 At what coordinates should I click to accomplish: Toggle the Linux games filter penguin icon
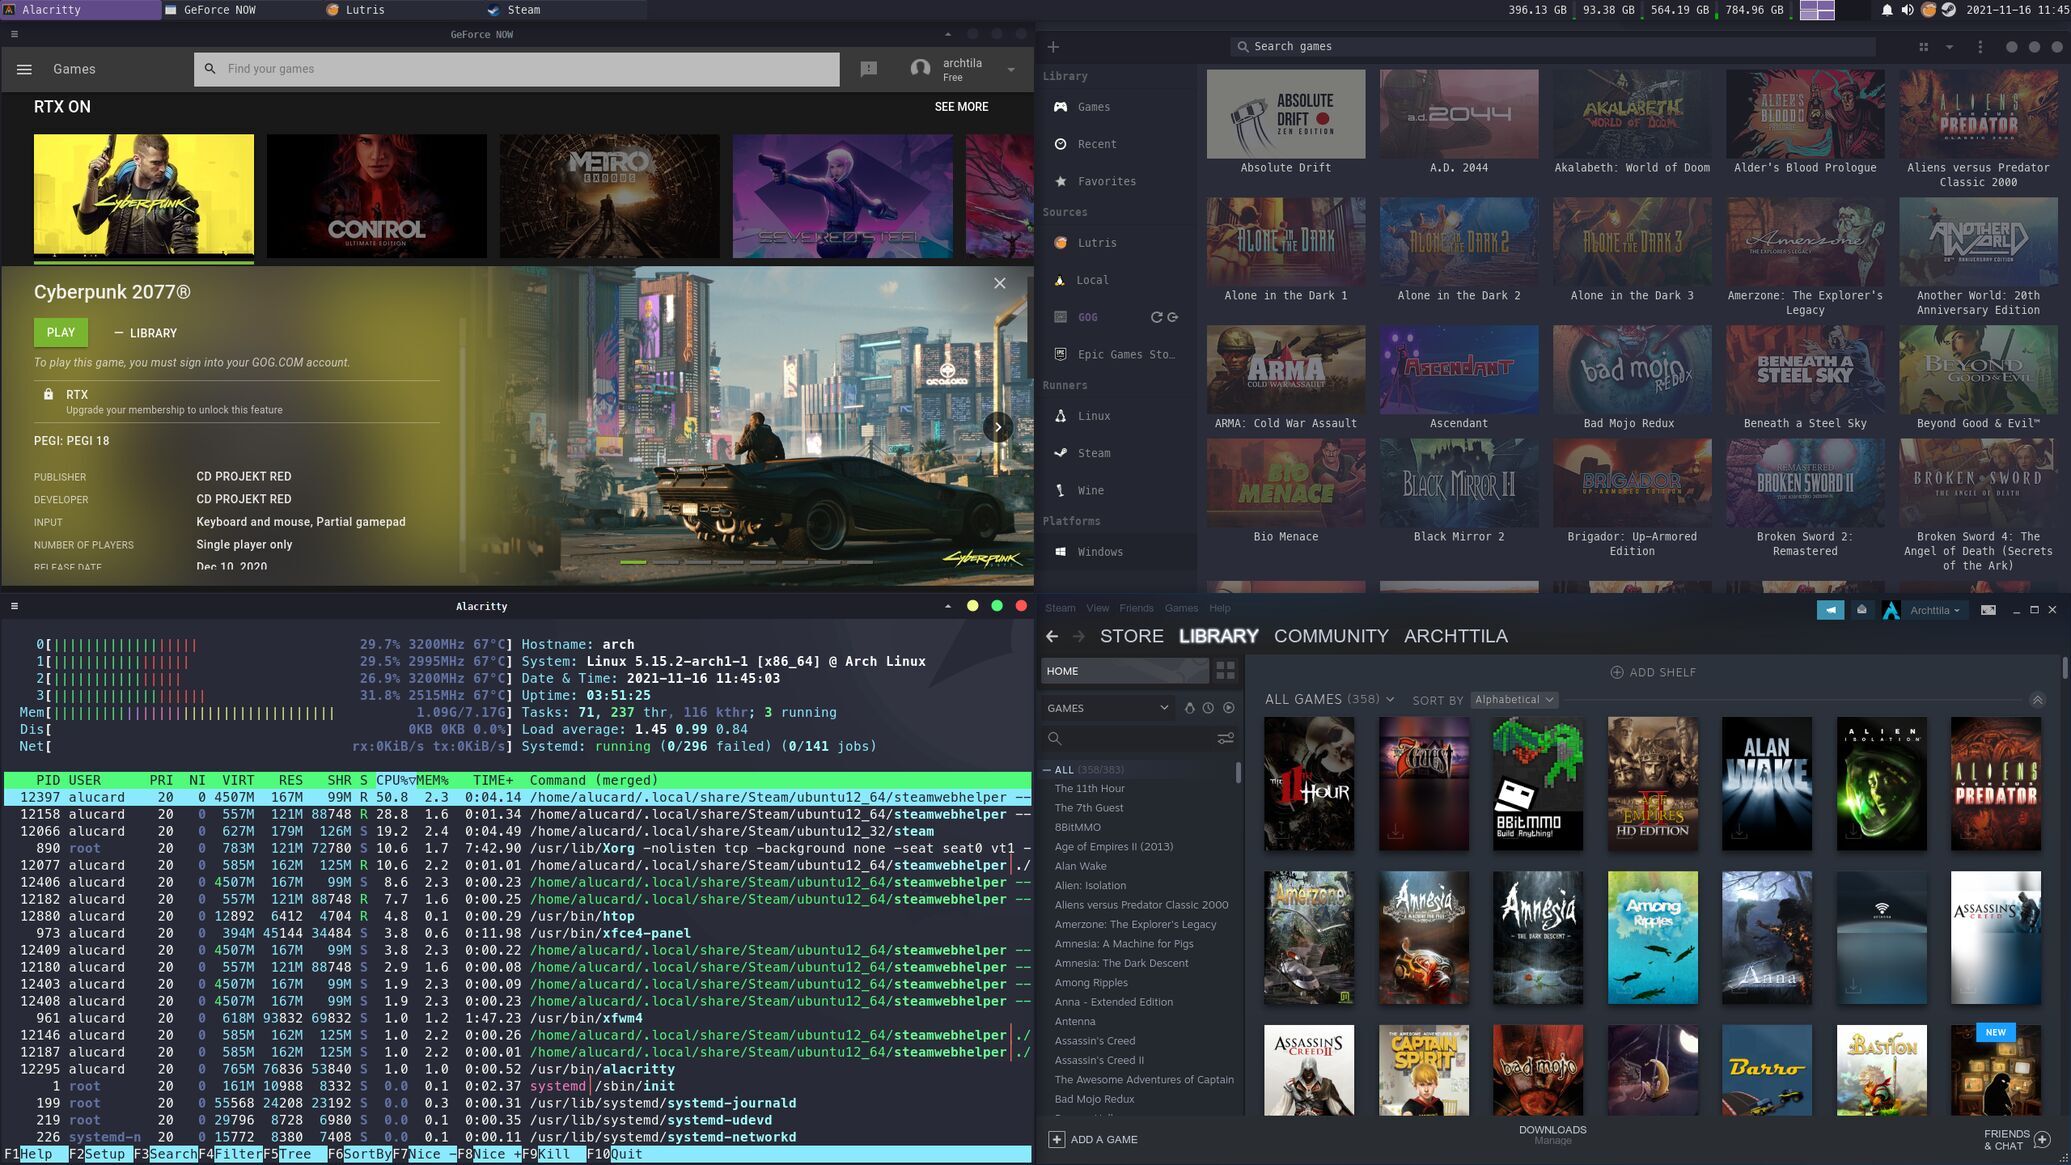tap(1189, 708)
